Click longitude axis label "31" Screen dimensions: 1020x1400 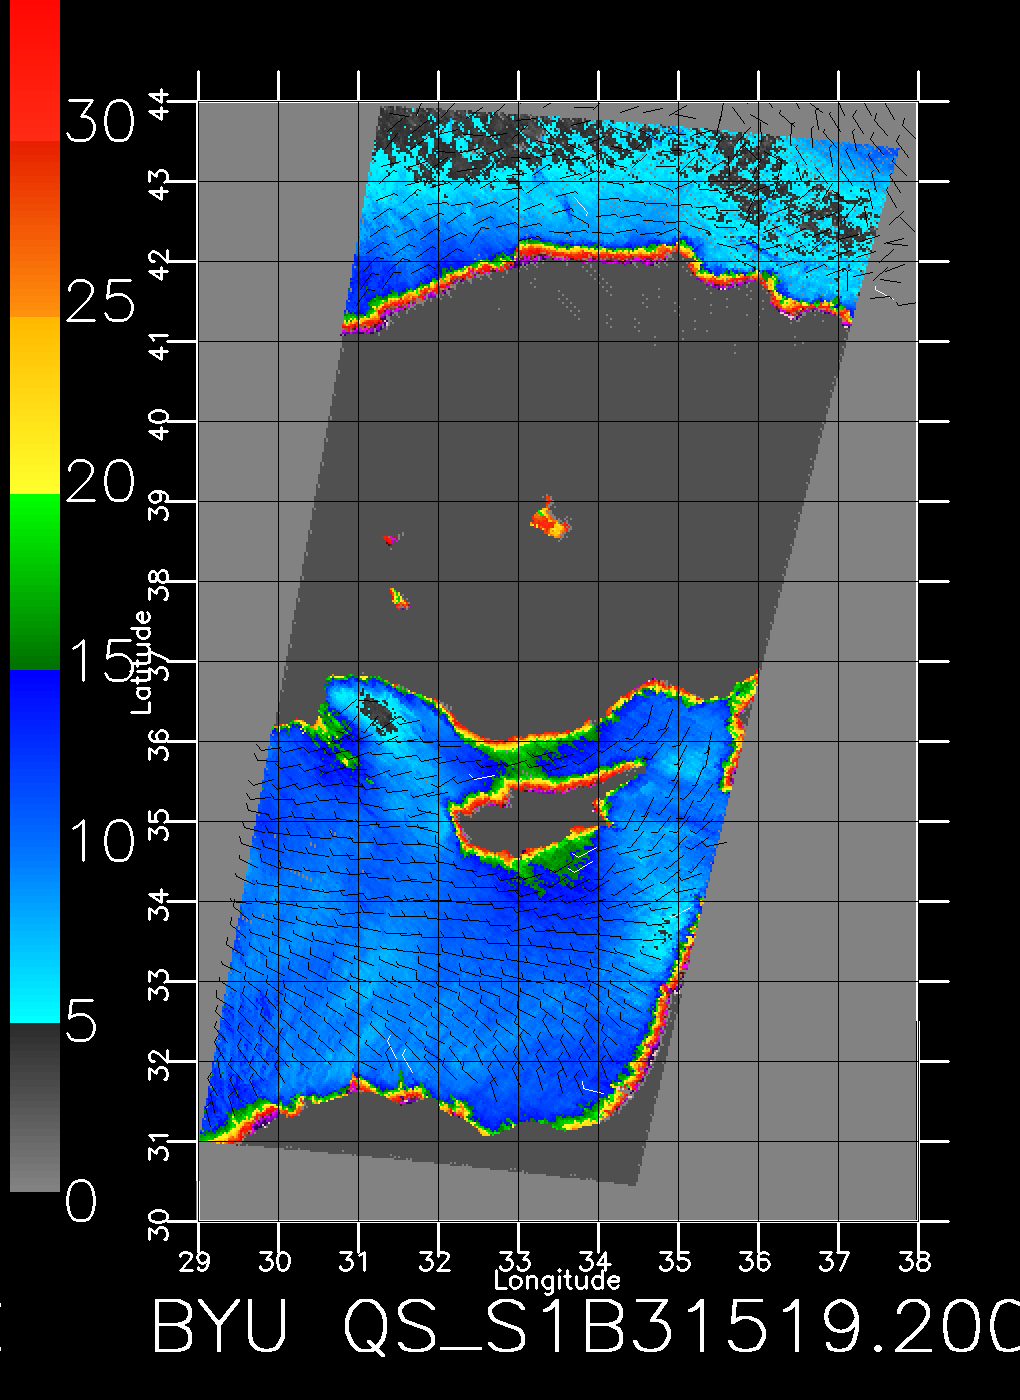[355, 1261]
